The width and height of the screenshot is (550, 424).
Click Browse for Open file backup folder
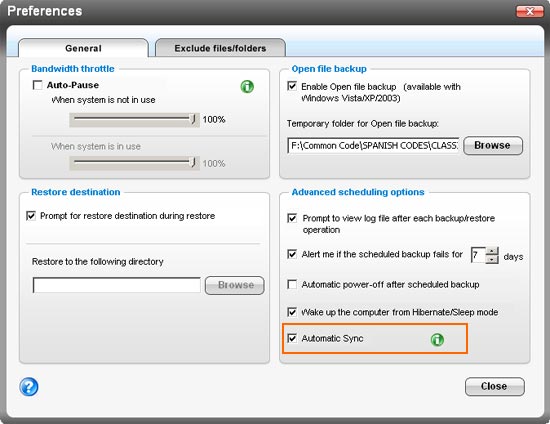[493, 146]
